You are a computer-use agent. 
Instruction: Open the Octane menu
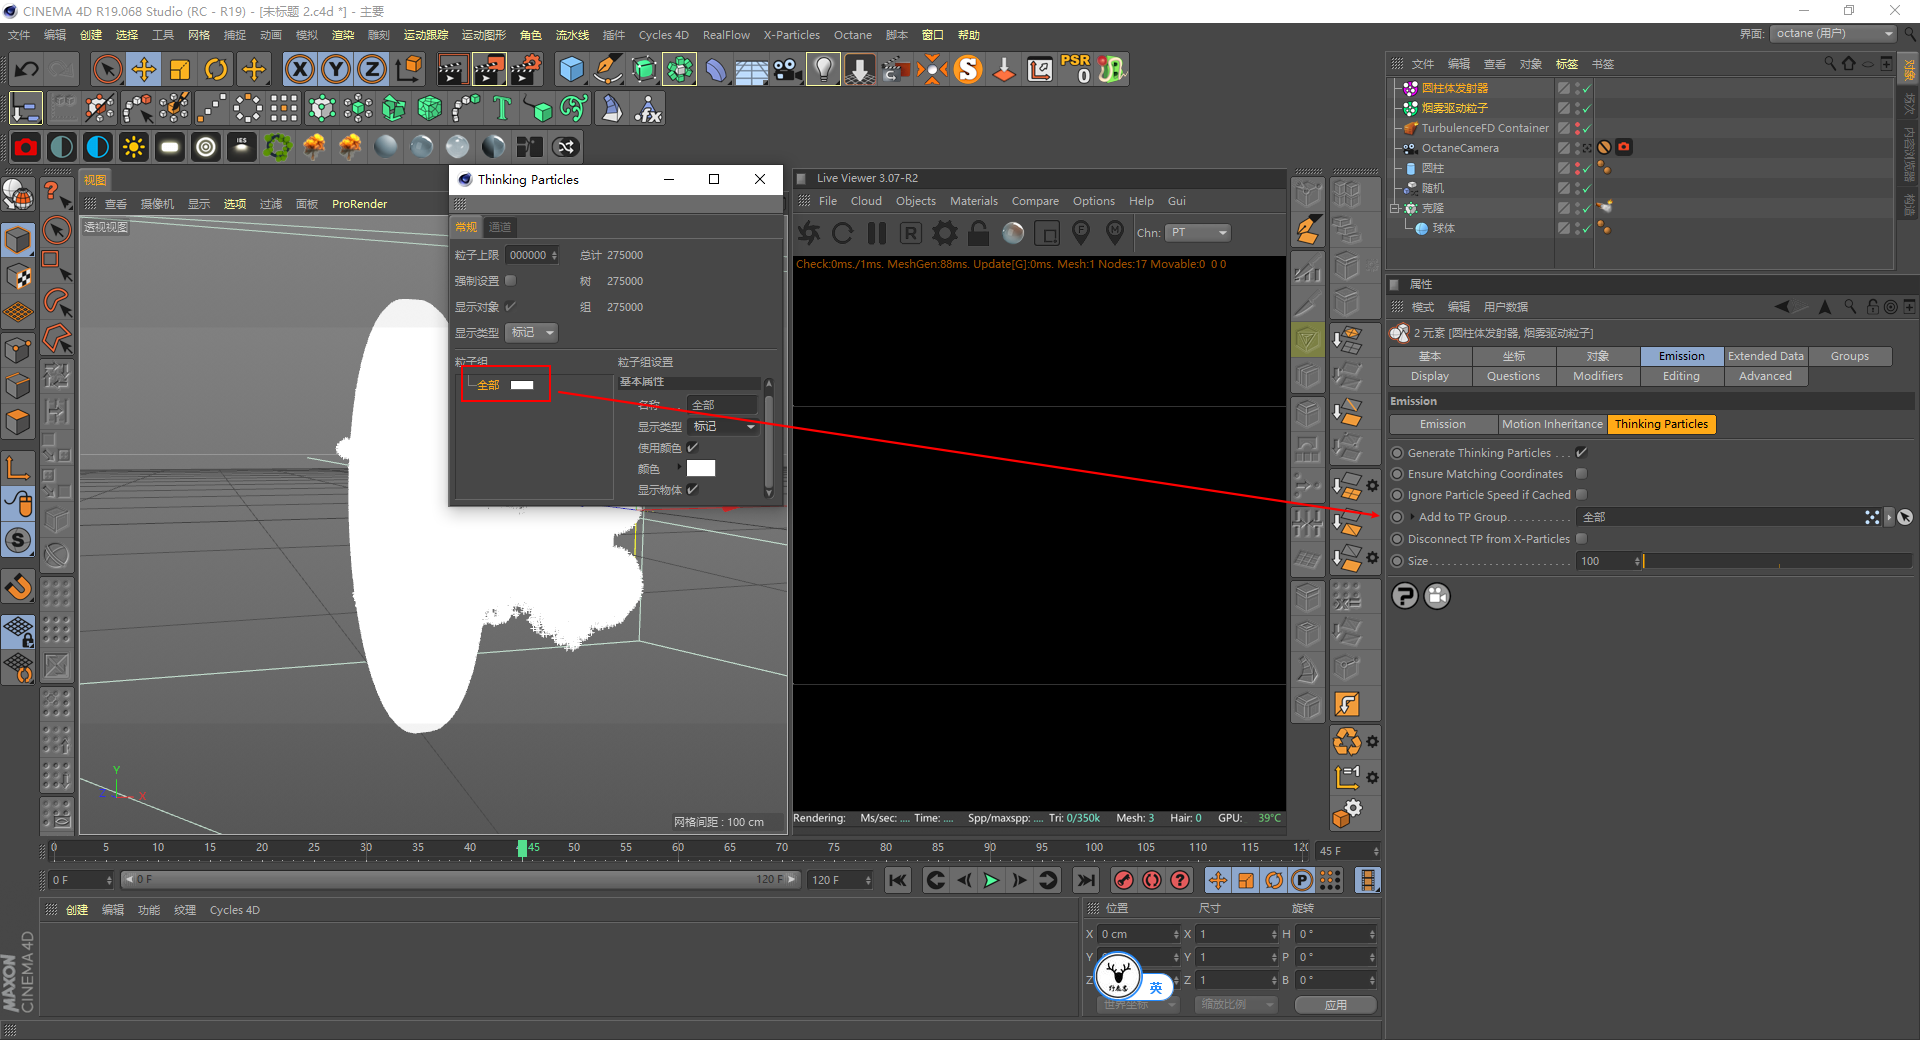click(x=852, y=35)
